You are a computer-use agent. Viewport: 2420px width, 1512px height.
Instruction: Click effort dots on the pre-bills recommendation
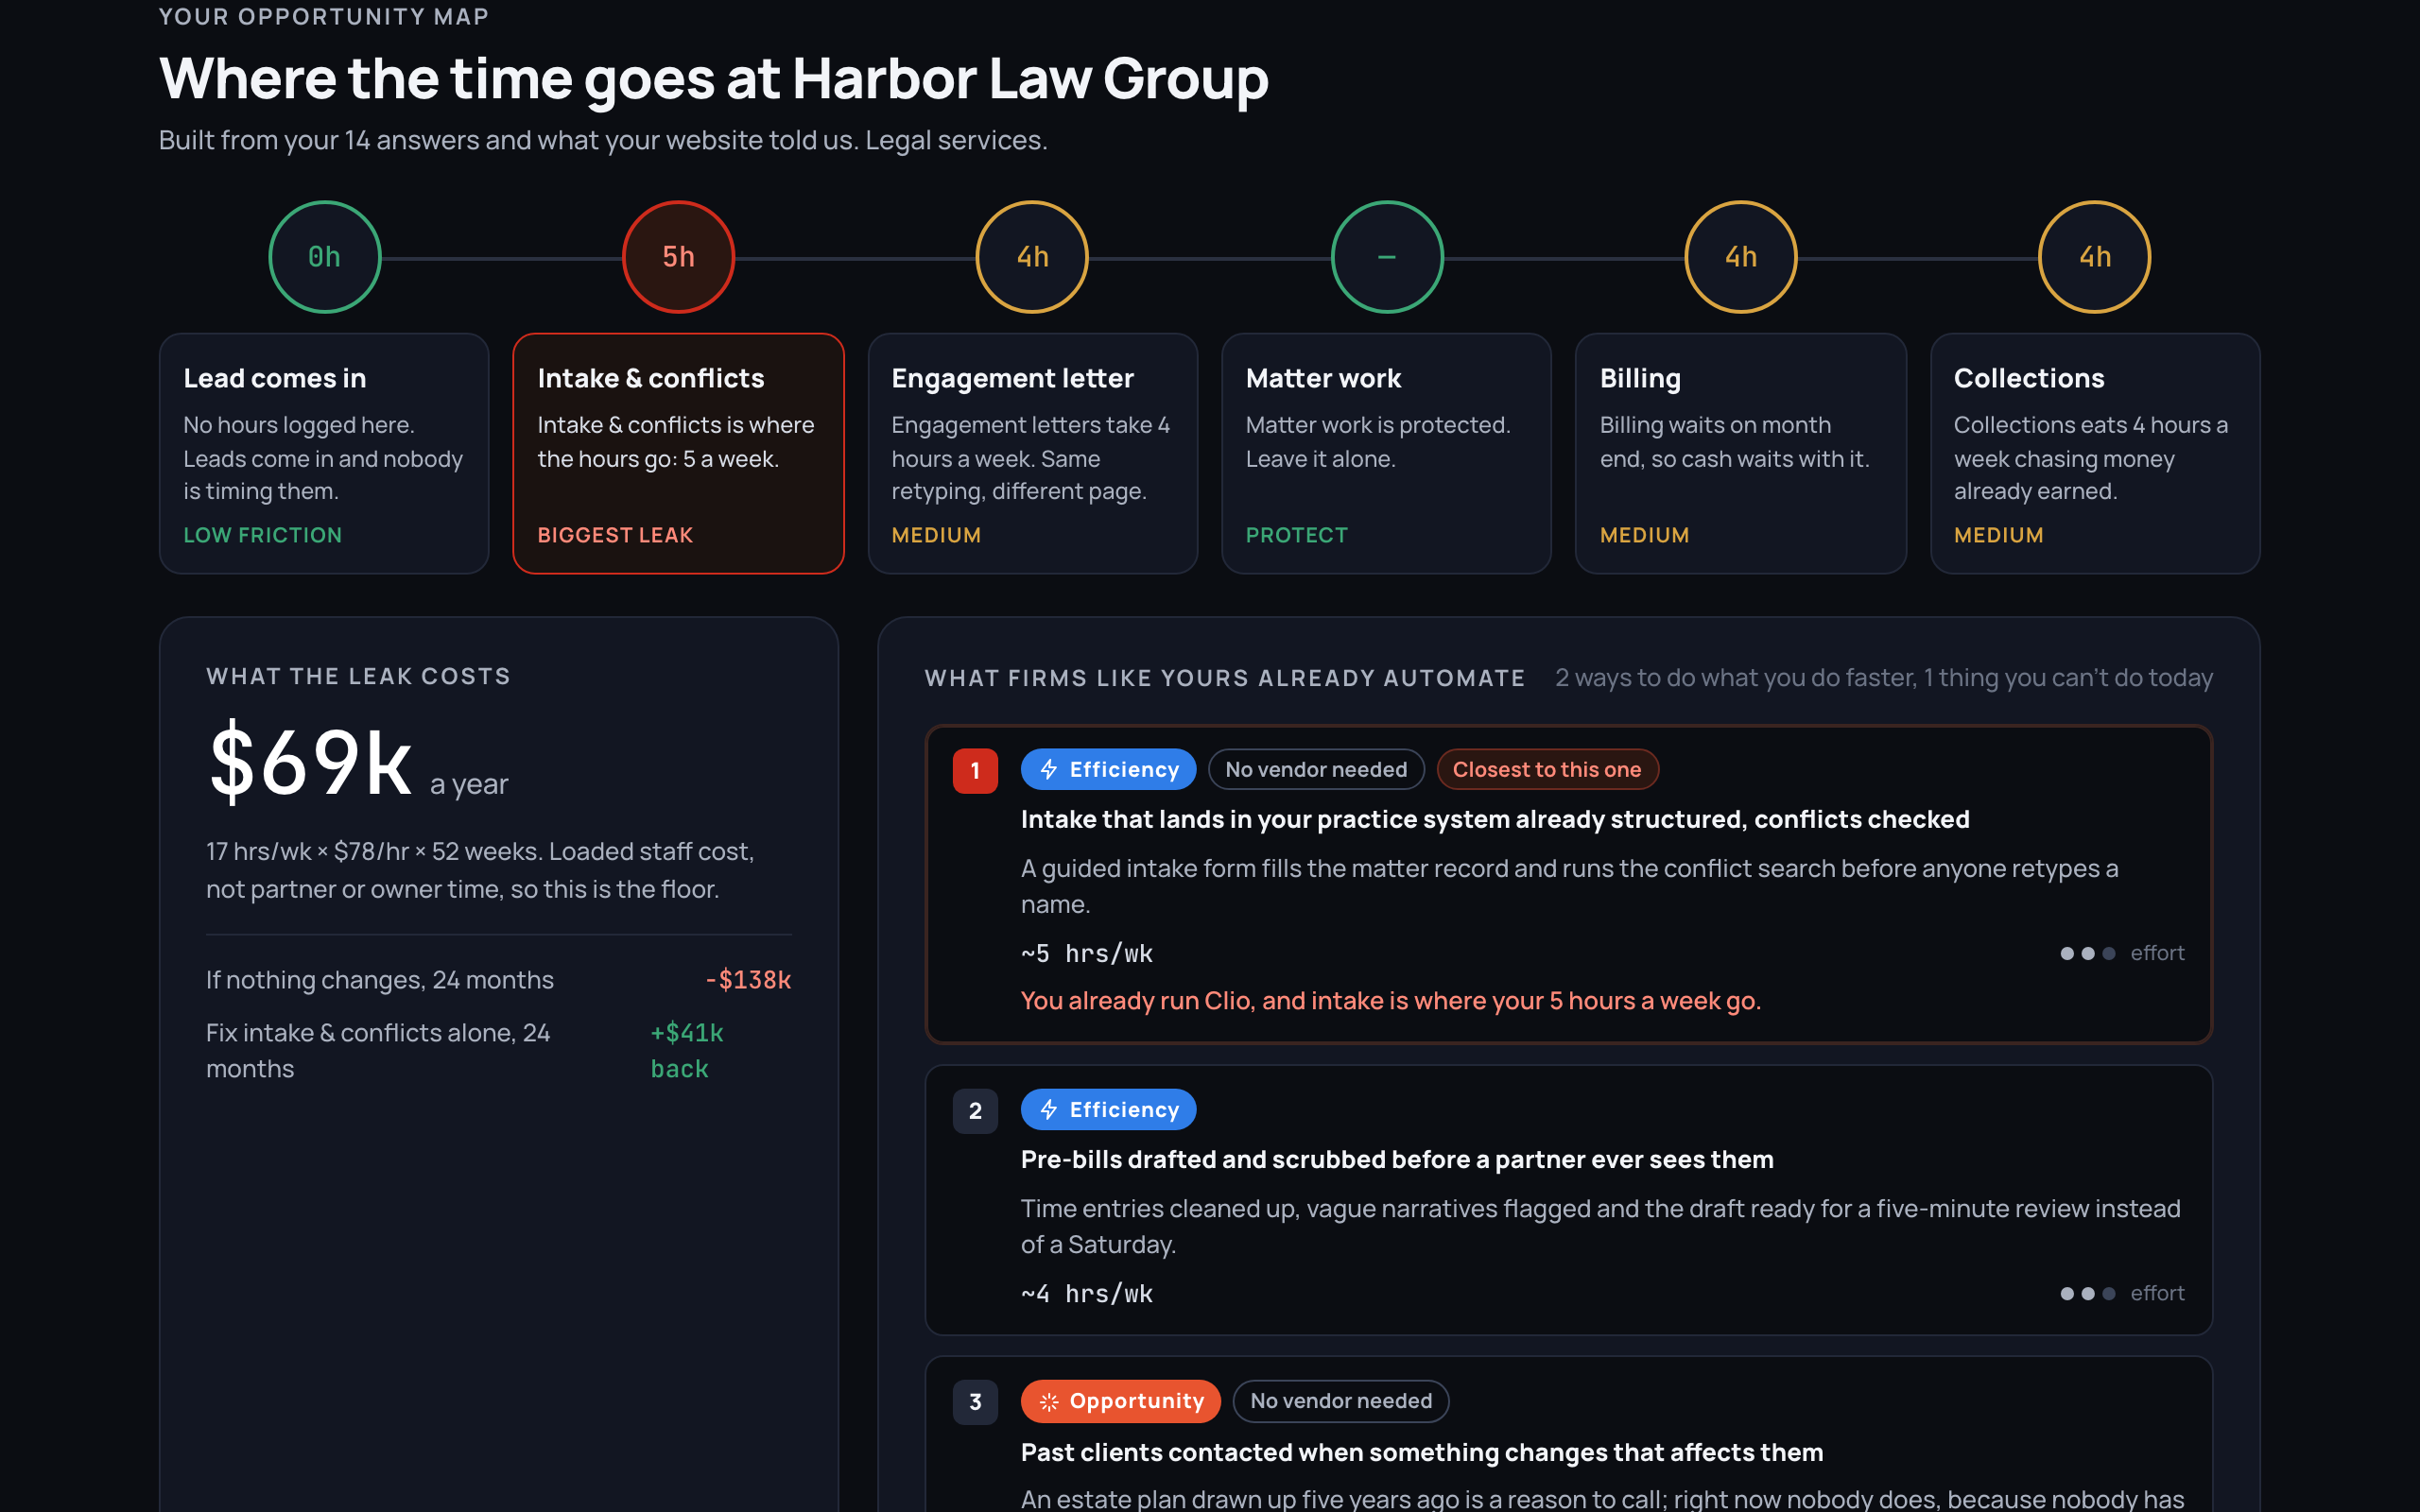2087,1293
